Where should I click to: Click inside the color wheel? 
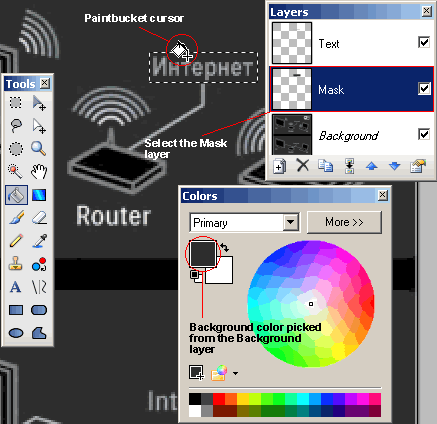[311, 304]
